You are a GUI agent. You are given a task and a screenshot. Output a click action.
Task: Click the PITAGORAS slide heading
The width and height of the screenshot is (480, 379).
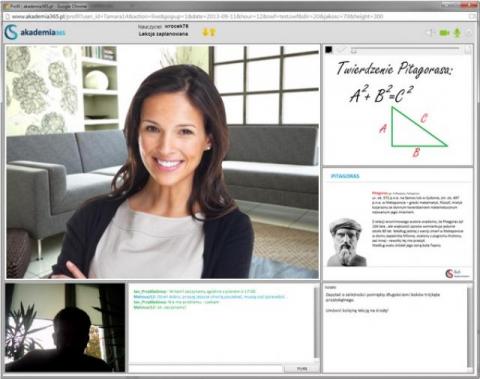tap(345, 176)
